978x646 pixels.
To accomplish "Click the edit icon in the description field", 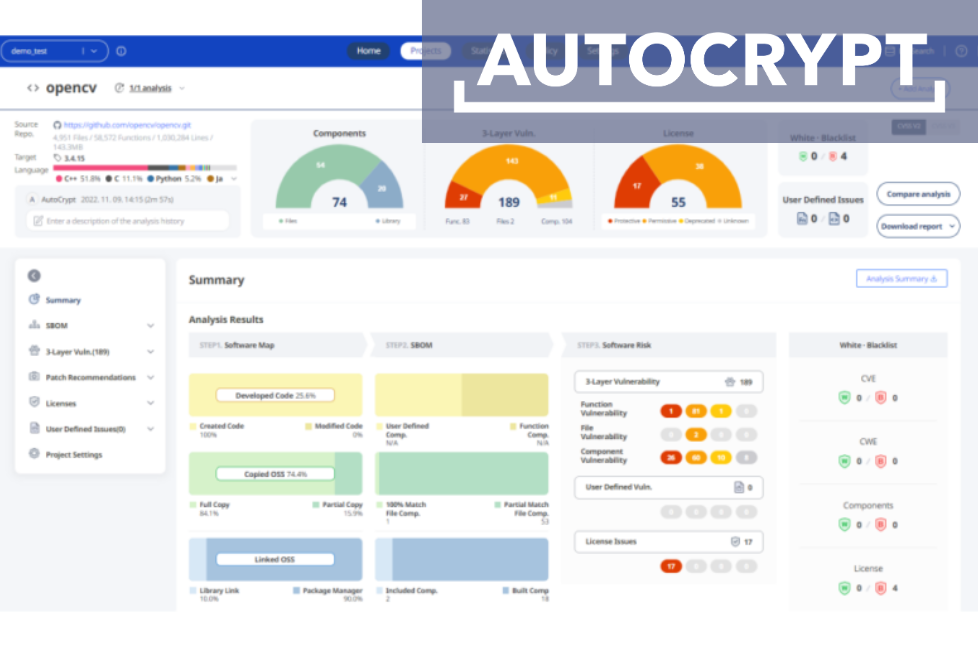I will 38,221.
